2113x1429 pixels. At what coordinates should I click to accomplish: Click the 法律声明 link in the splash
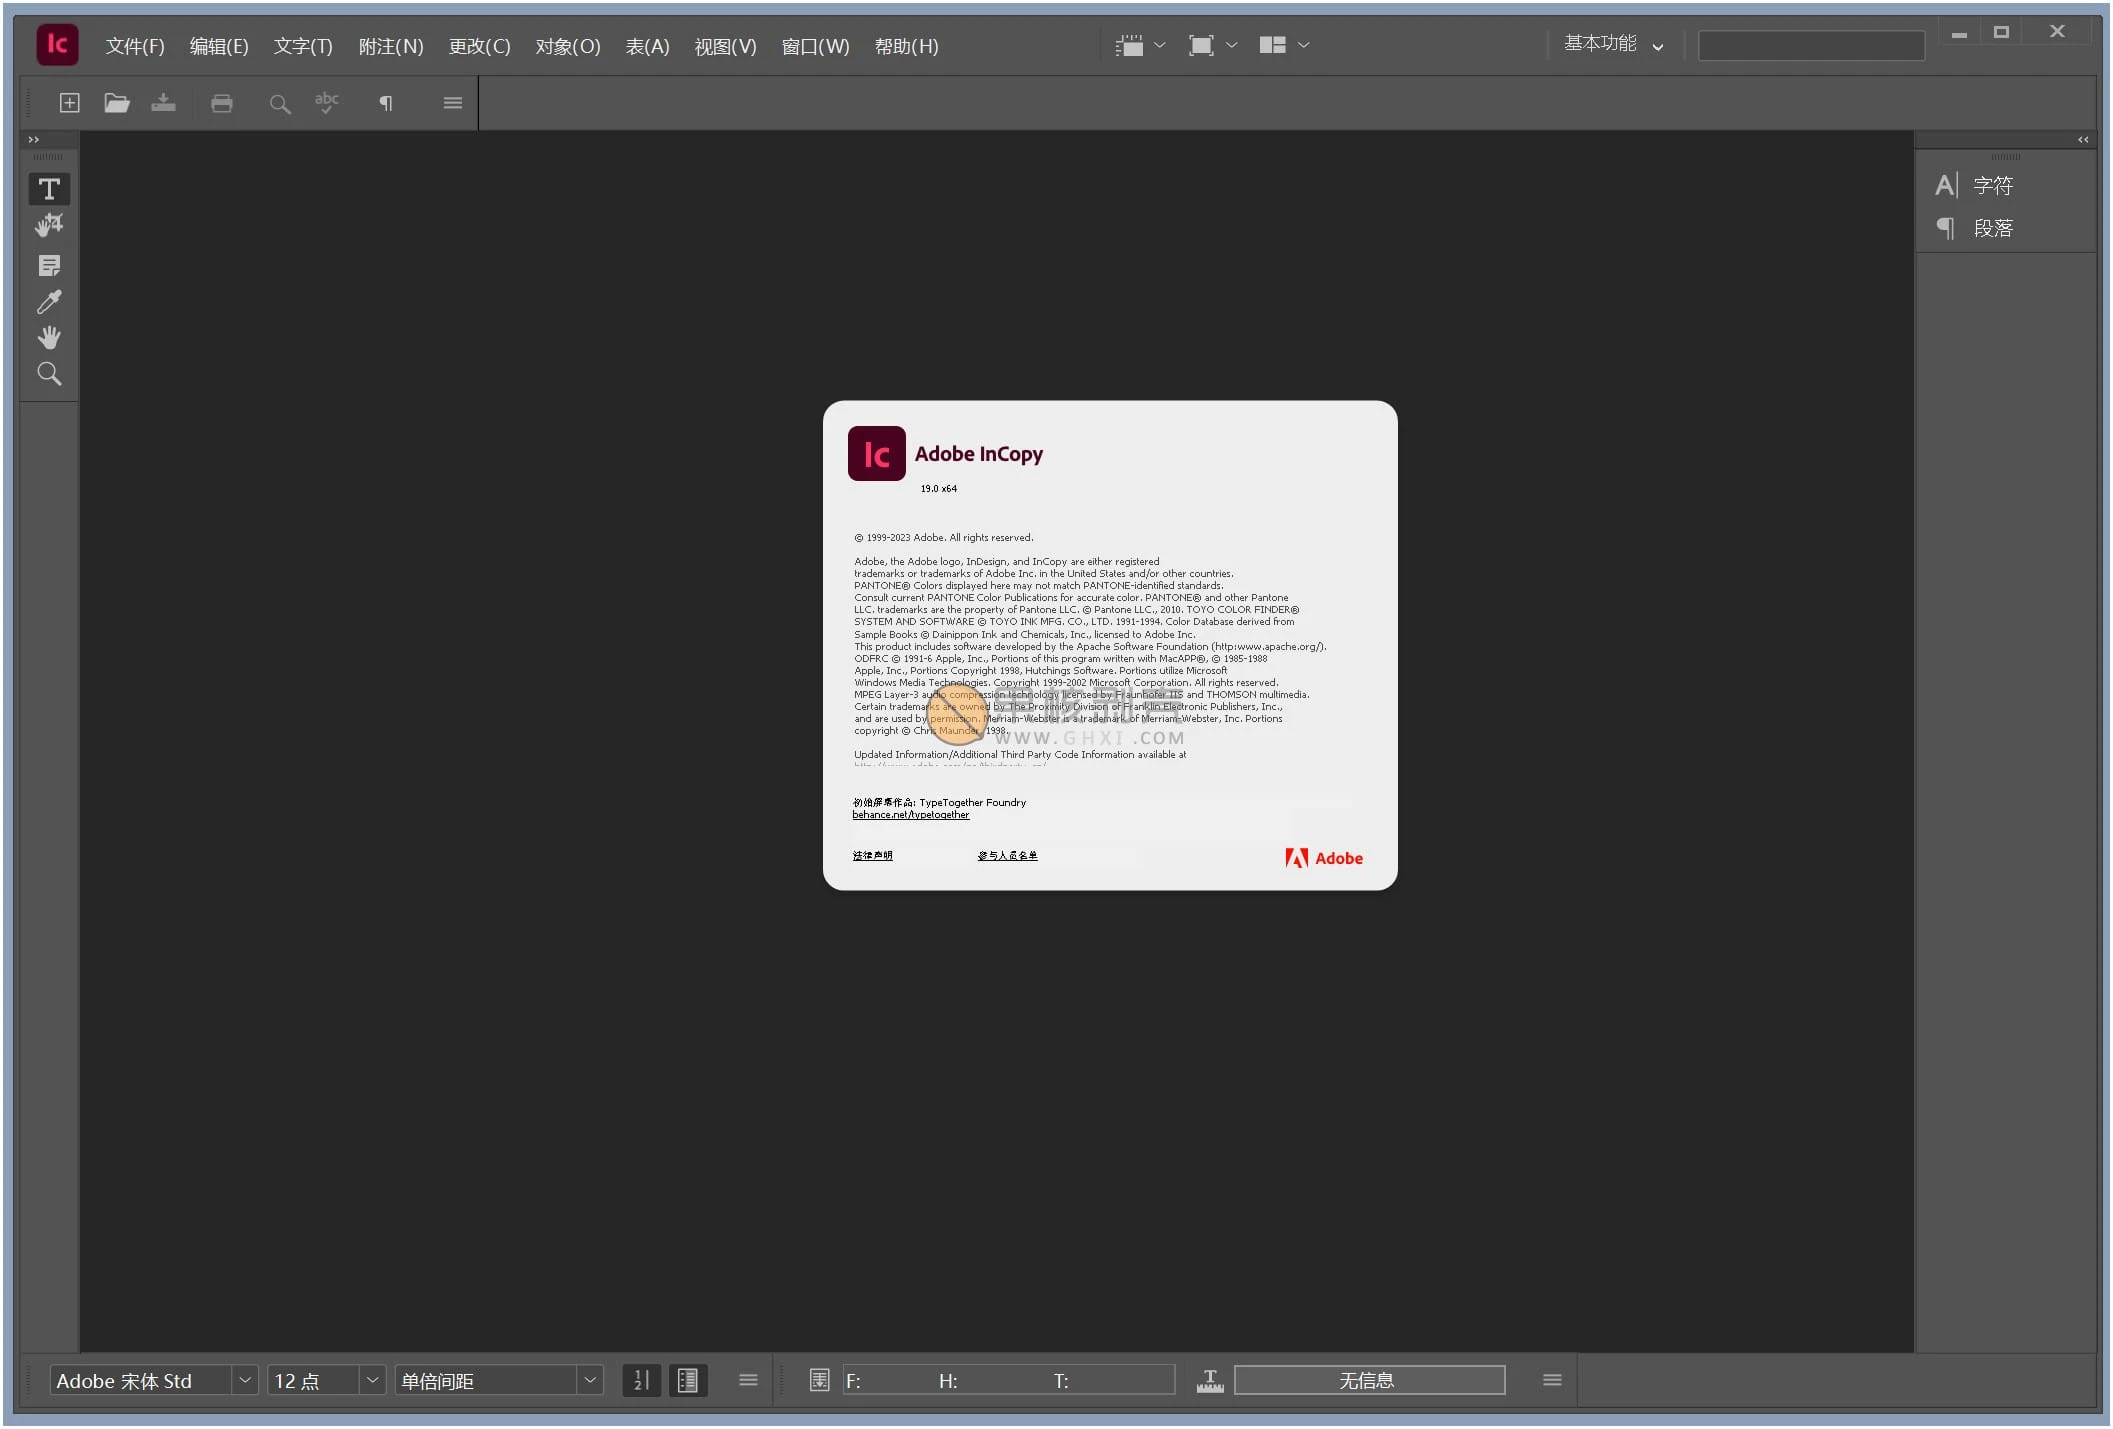tap(871, 855)
